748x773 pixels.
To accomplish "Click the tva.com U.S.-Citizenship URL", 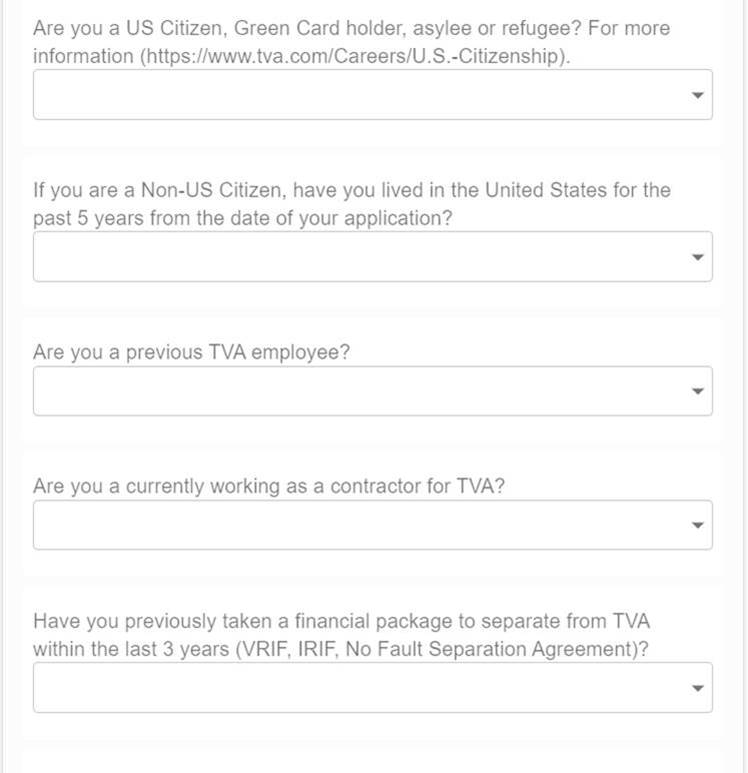I will point(356,56).
